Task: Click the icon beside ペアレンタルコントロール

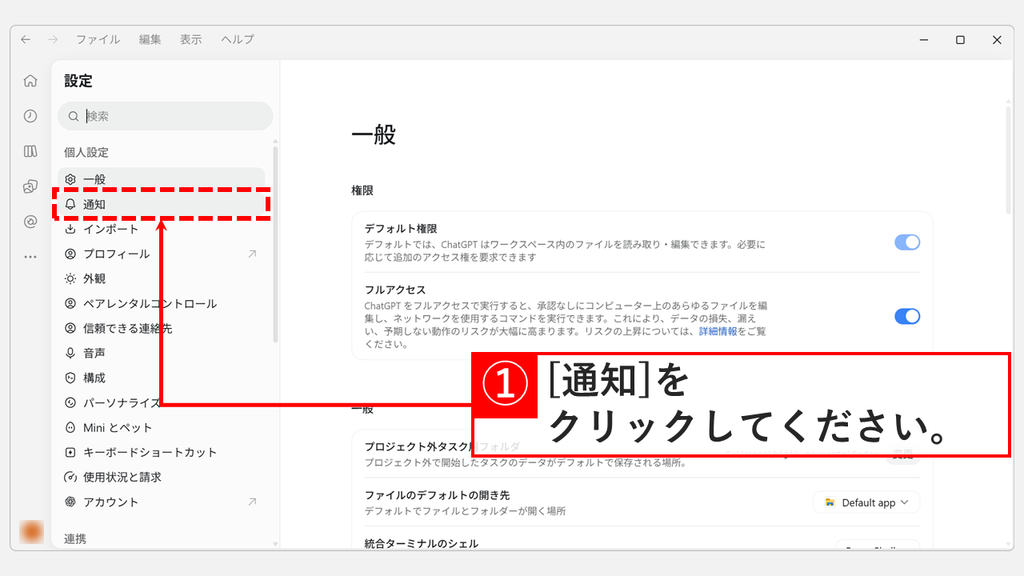Action: pos(71,304)
